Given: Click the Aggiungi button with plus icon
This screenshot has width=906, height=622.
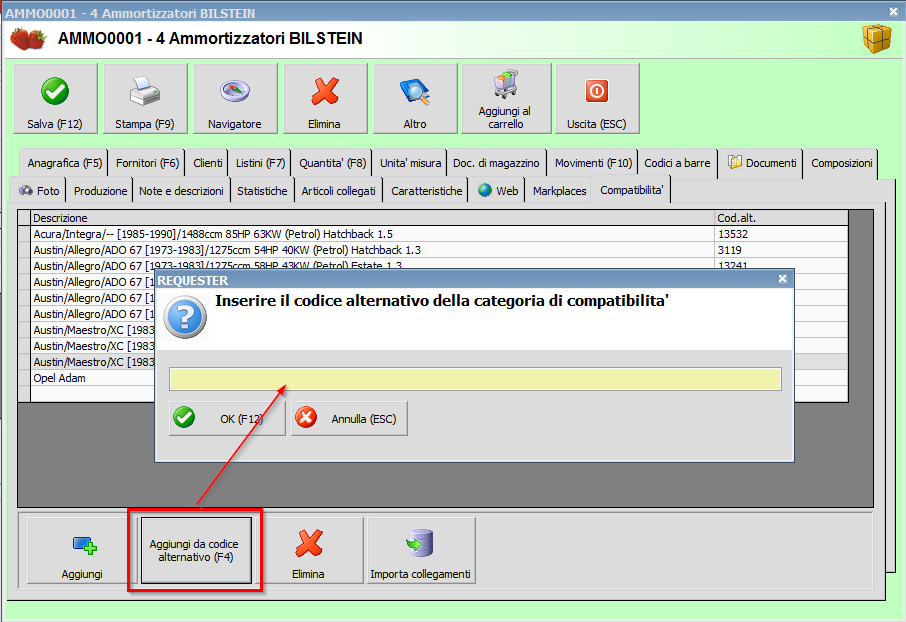Looking at the screenshot, I should coord(83,550).
